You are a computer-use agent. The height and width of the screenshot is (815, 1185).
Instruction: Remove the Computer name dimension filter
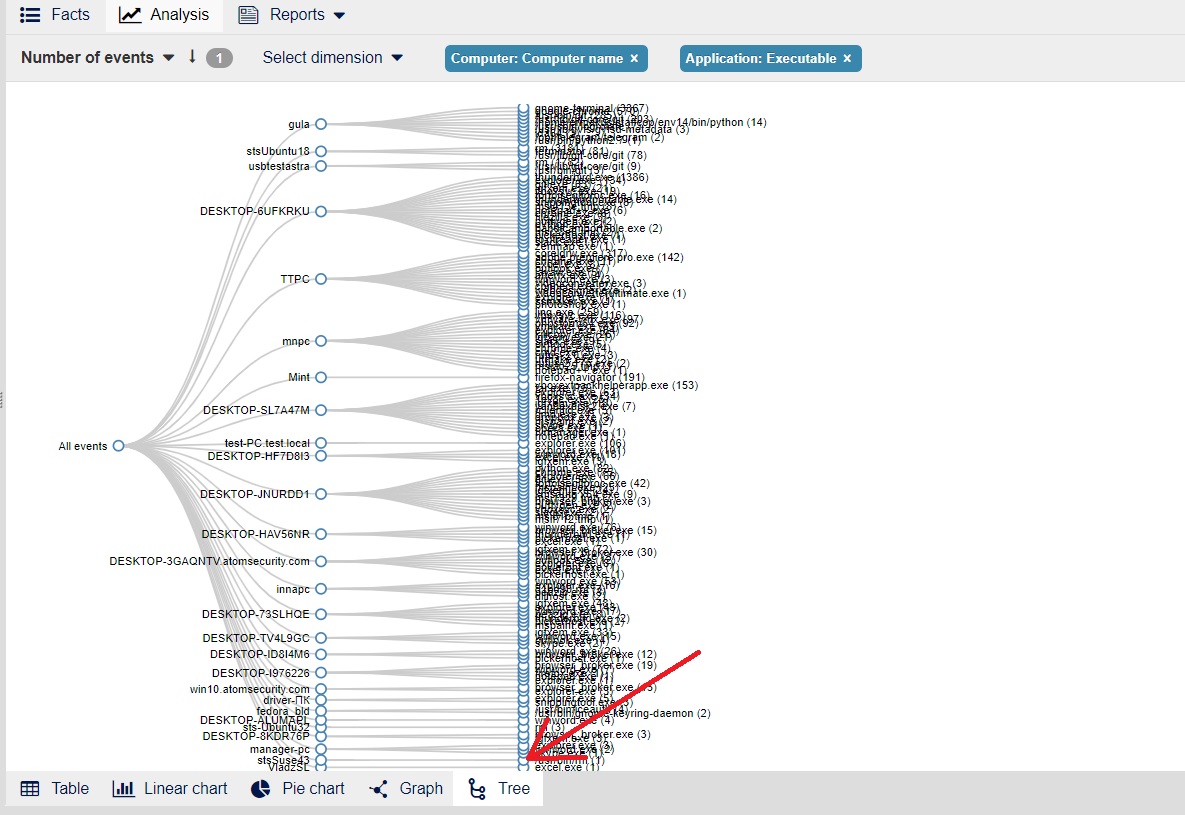634,59
